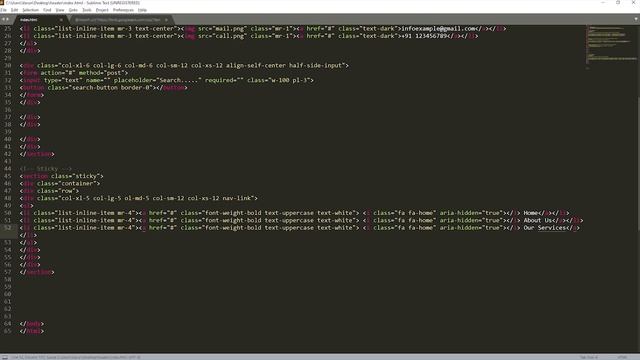Viewport: 640px width, 360px height.
Task: Click 'call.png' source on line 26
Action: coord(229,36)
